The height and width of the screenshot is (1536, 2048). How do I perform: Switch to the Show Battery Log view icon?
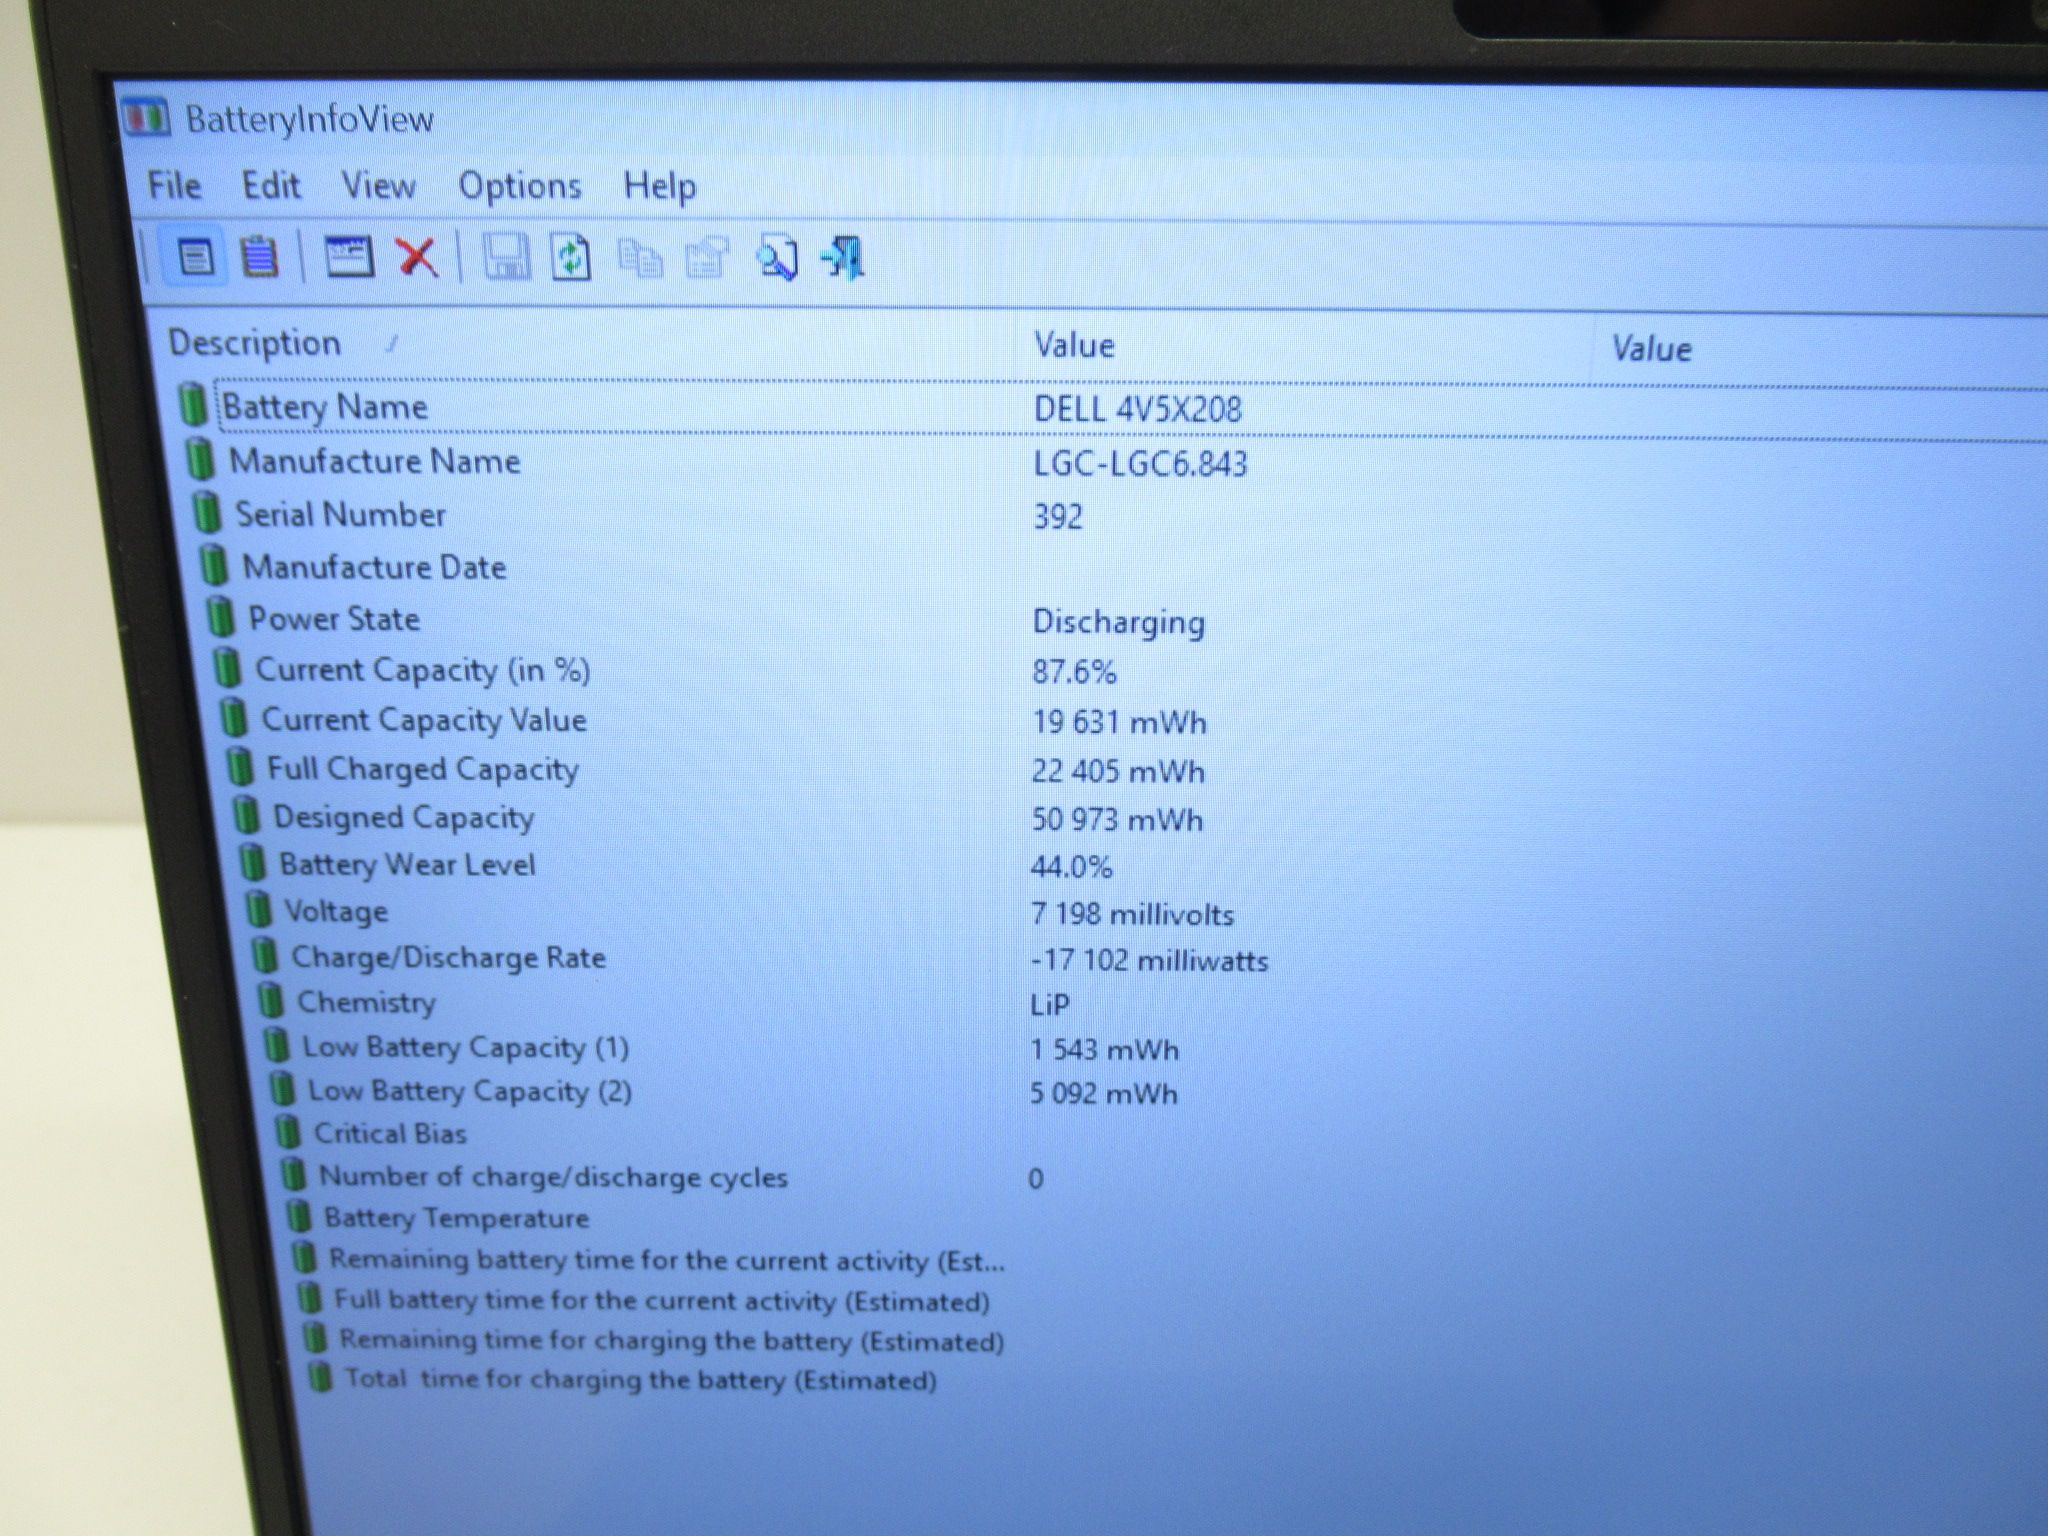(260, 257)
